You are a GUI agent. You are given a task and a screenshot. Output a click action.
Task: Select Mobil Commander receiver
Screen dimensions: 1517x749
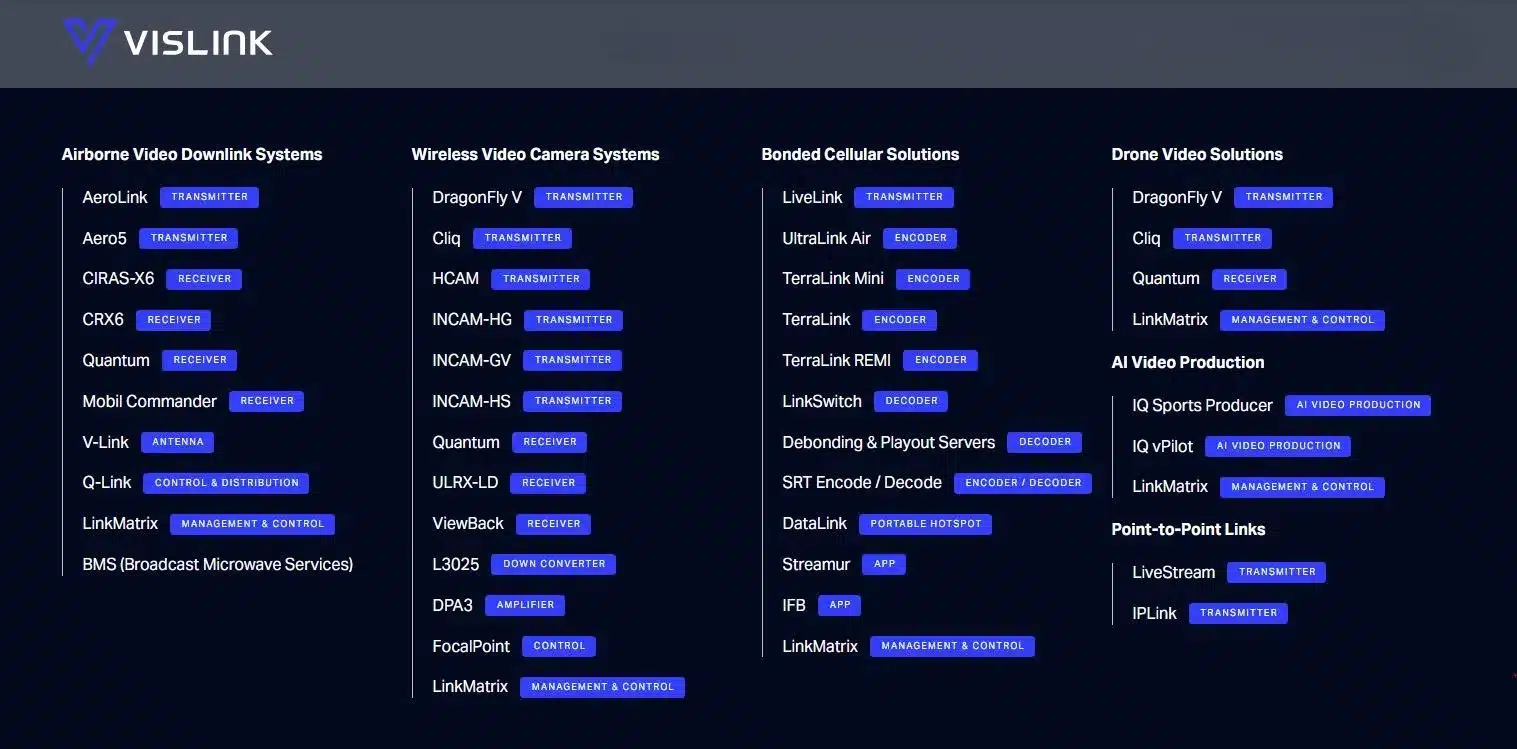[149, 402]
